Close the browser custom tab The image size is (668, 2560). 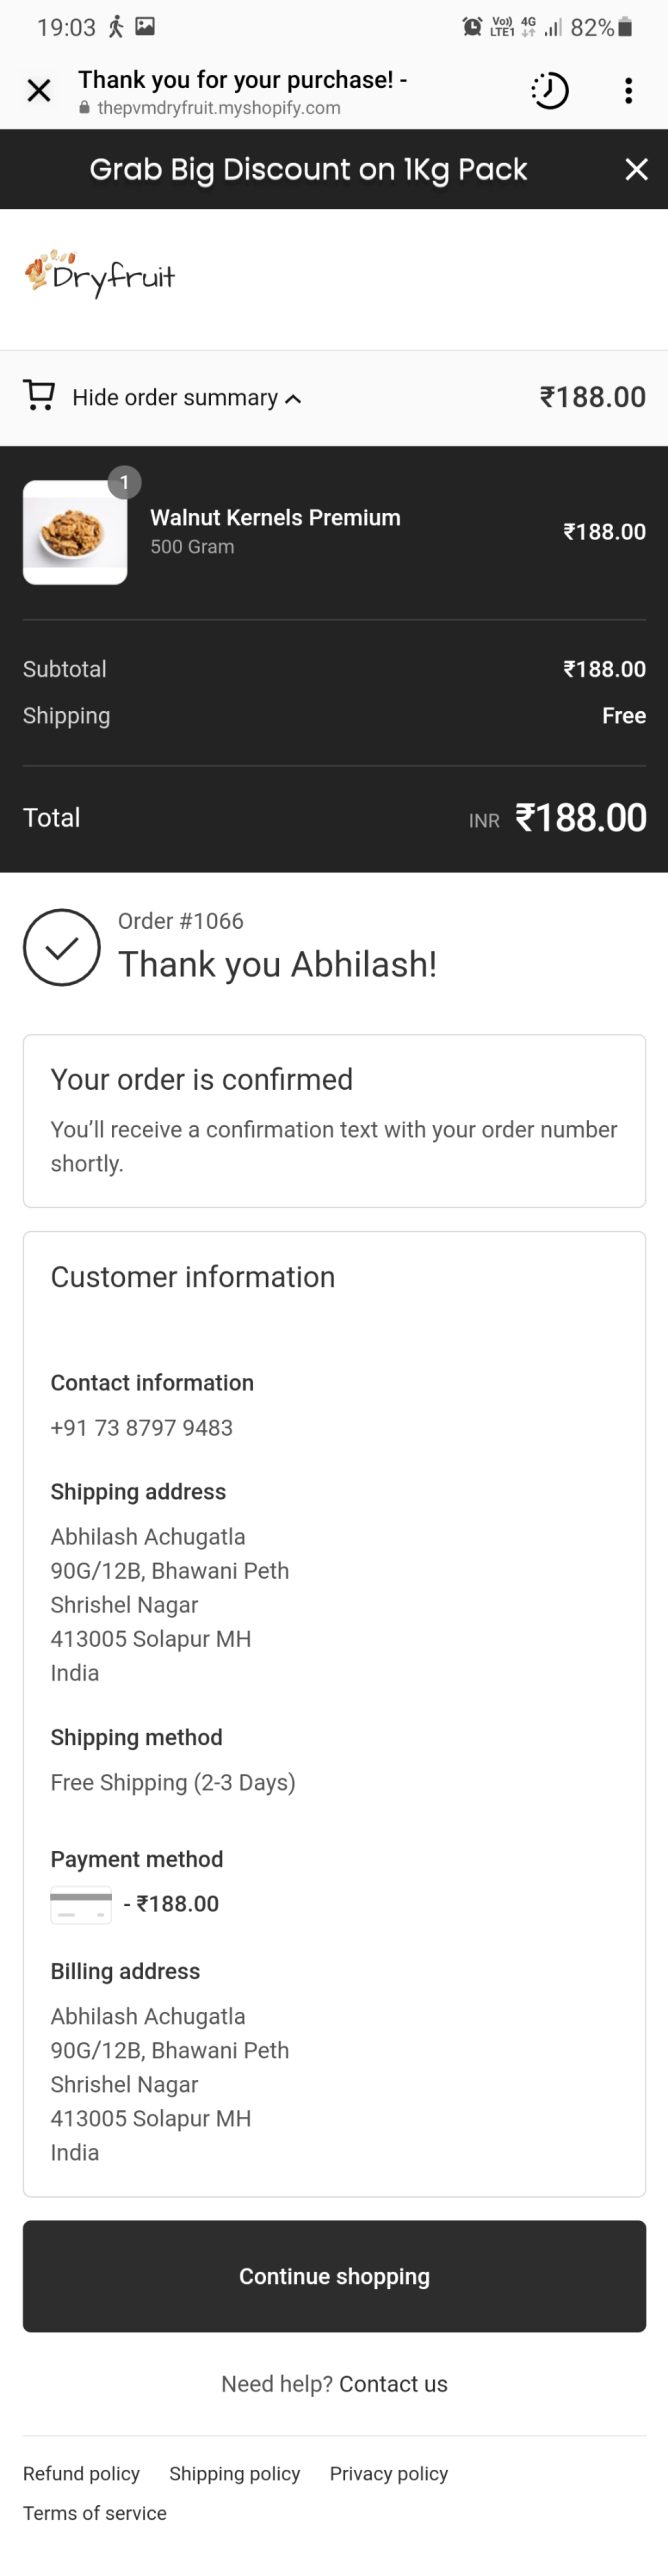pos(39,91)
